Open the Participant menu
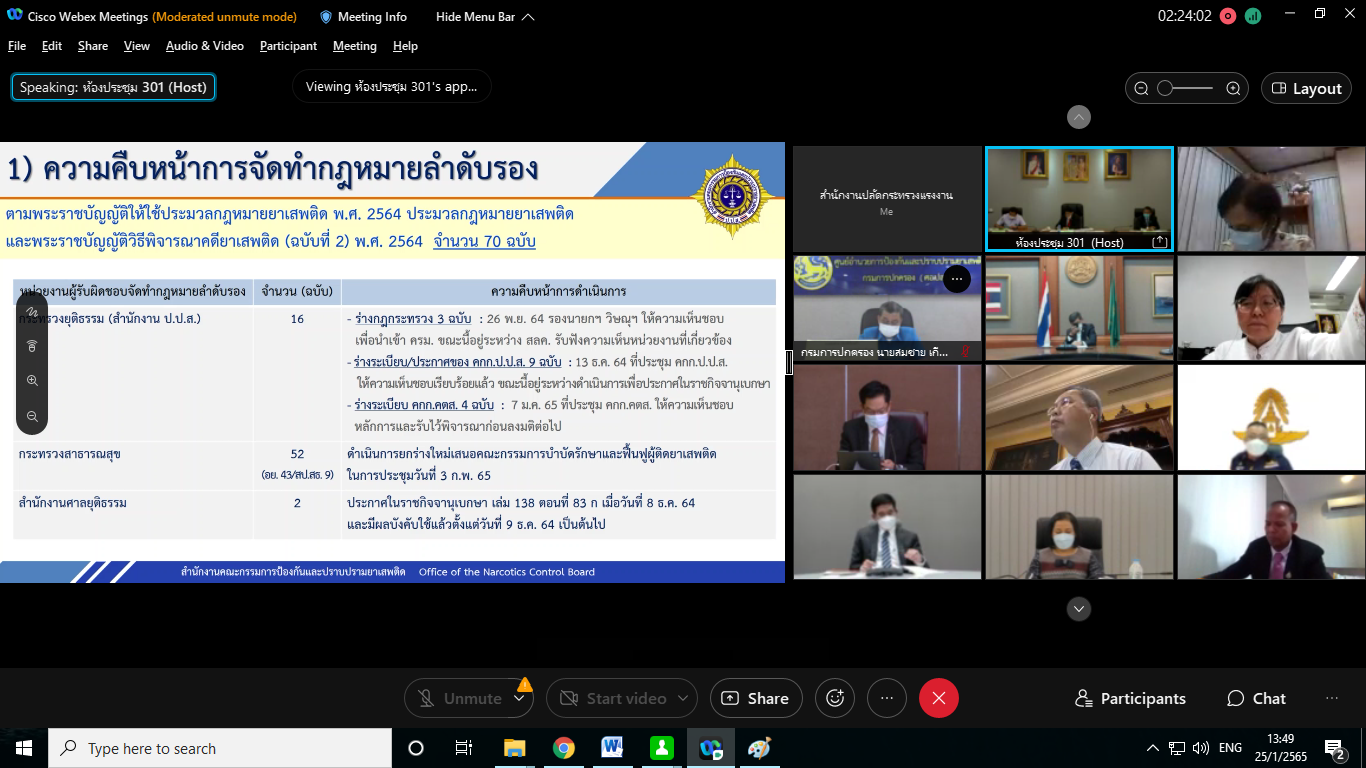 click(288, 46)
